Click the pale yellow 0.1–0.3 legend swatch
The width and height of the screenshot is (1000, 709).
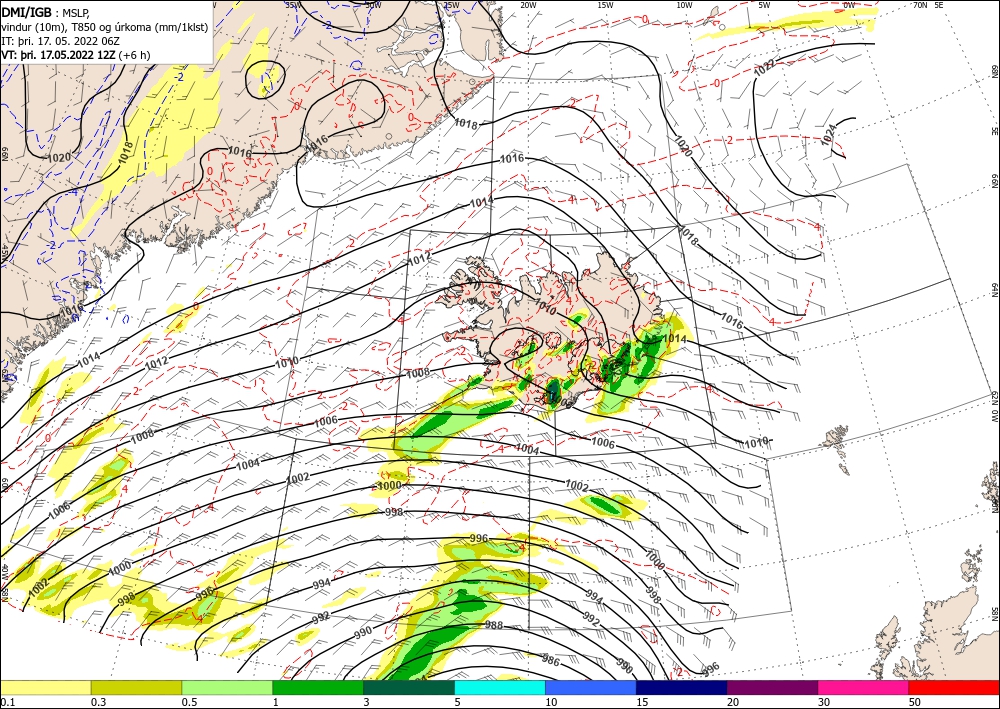[x=45, y=687]
